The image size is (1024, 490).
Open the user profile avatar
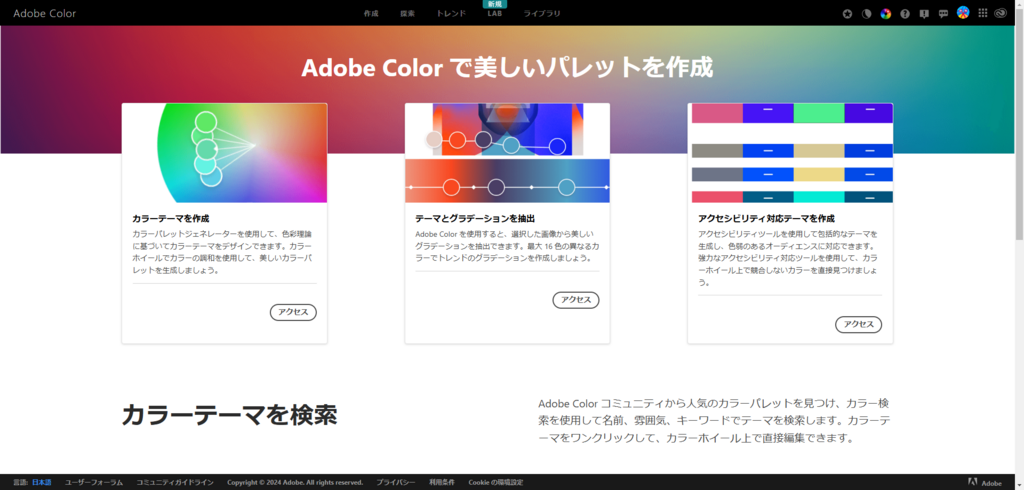click(963, 12)
